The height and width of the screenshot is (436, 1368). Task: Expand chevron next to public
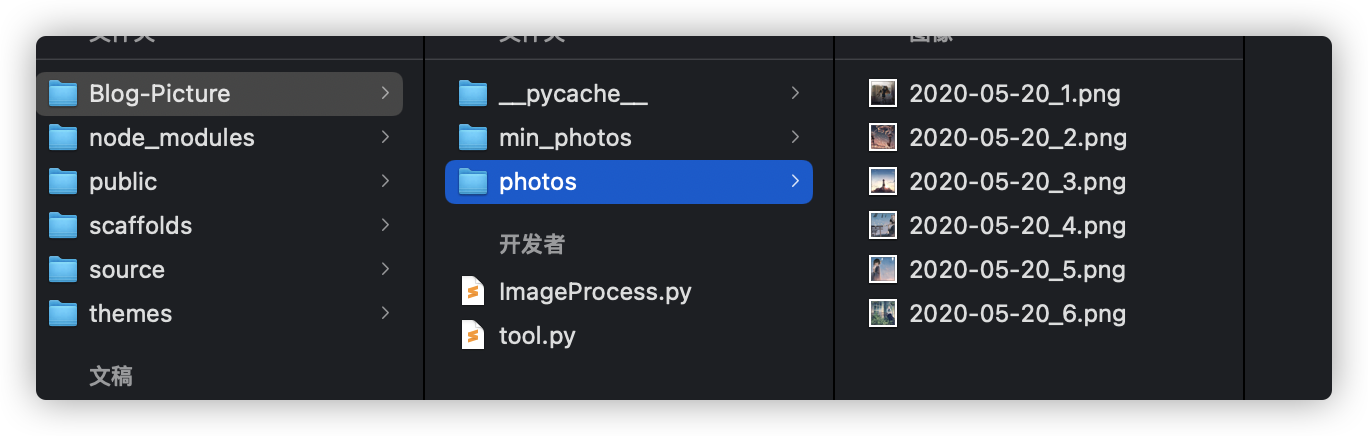point(385,181)
